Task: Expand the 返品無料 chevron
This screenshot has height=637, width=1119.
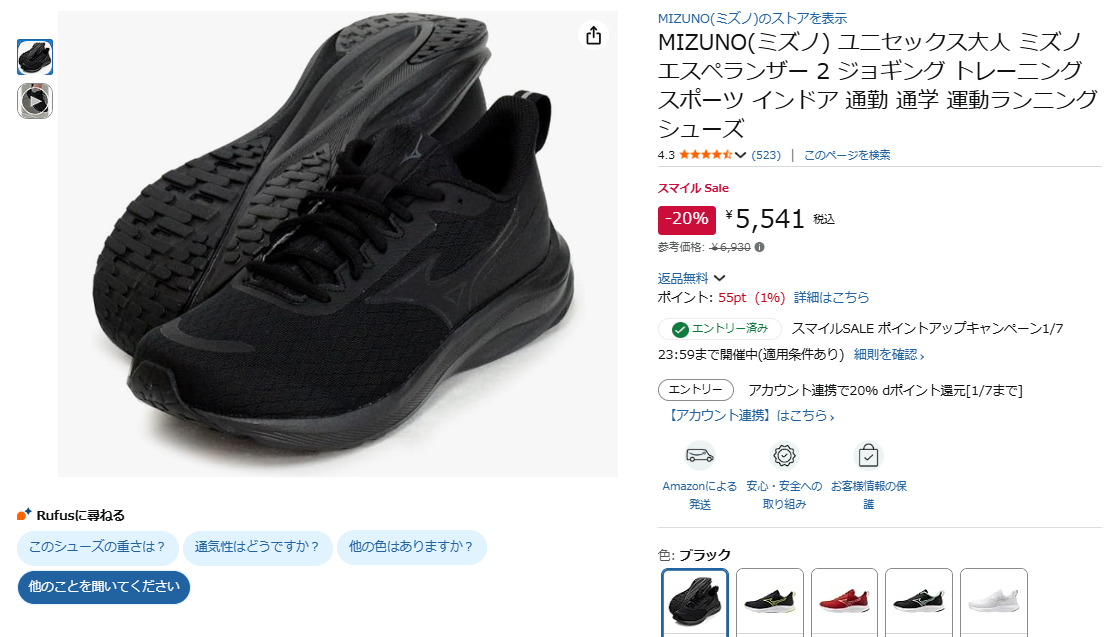Action: (x=719, y=278)
